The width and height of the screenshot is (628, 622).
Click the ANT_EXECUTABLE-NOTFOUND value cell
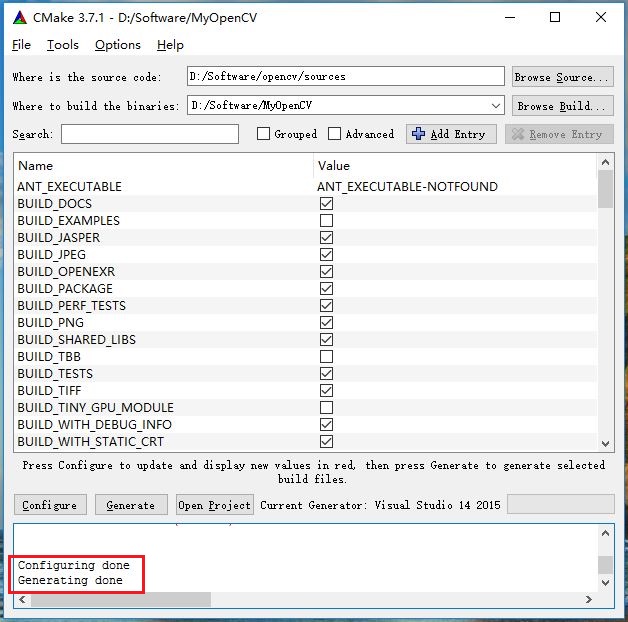[x=407, y=187]
